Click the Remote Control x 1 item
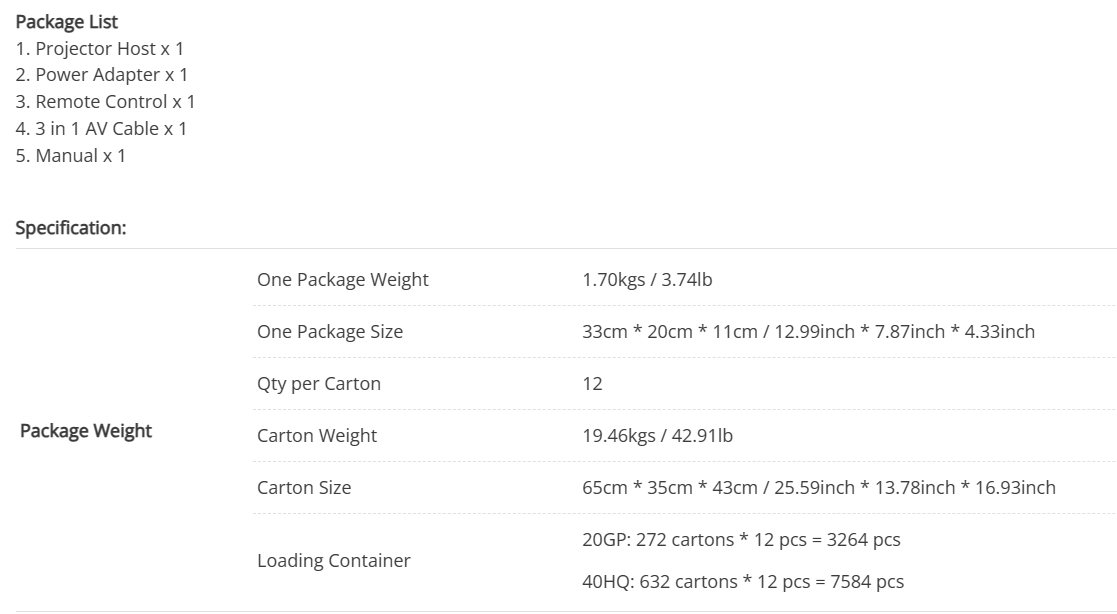The height and width of the screenshot is (614, 1117). click(105, 102)
